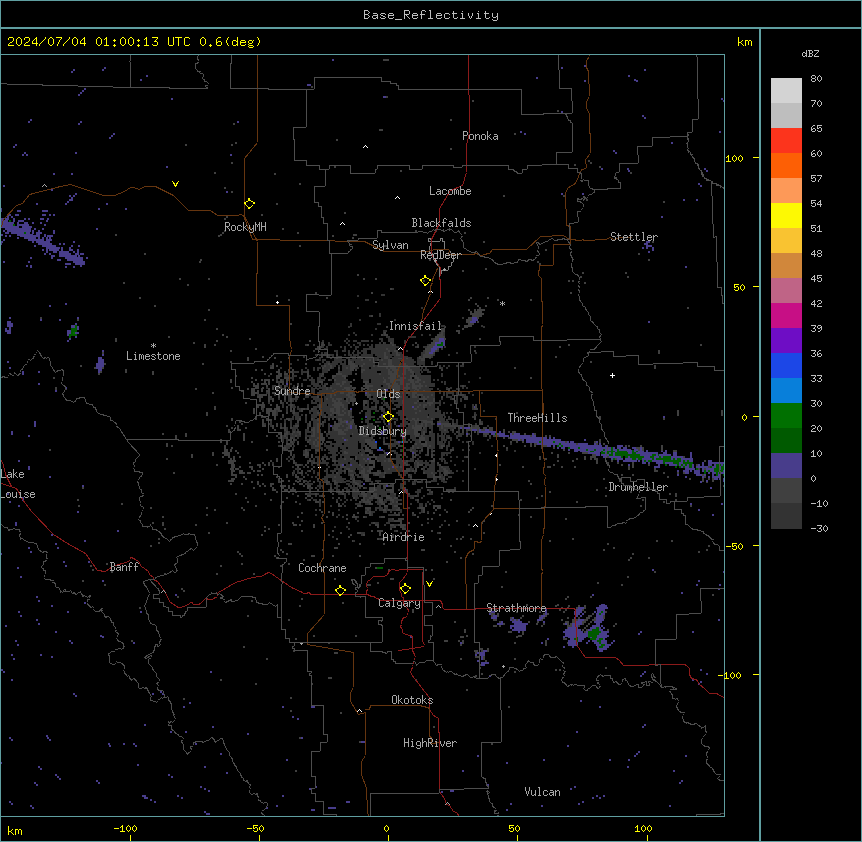Screen dimensions: 862x842
Task: Click the white asterisk east of Innisfail
Action: point(502,303)
